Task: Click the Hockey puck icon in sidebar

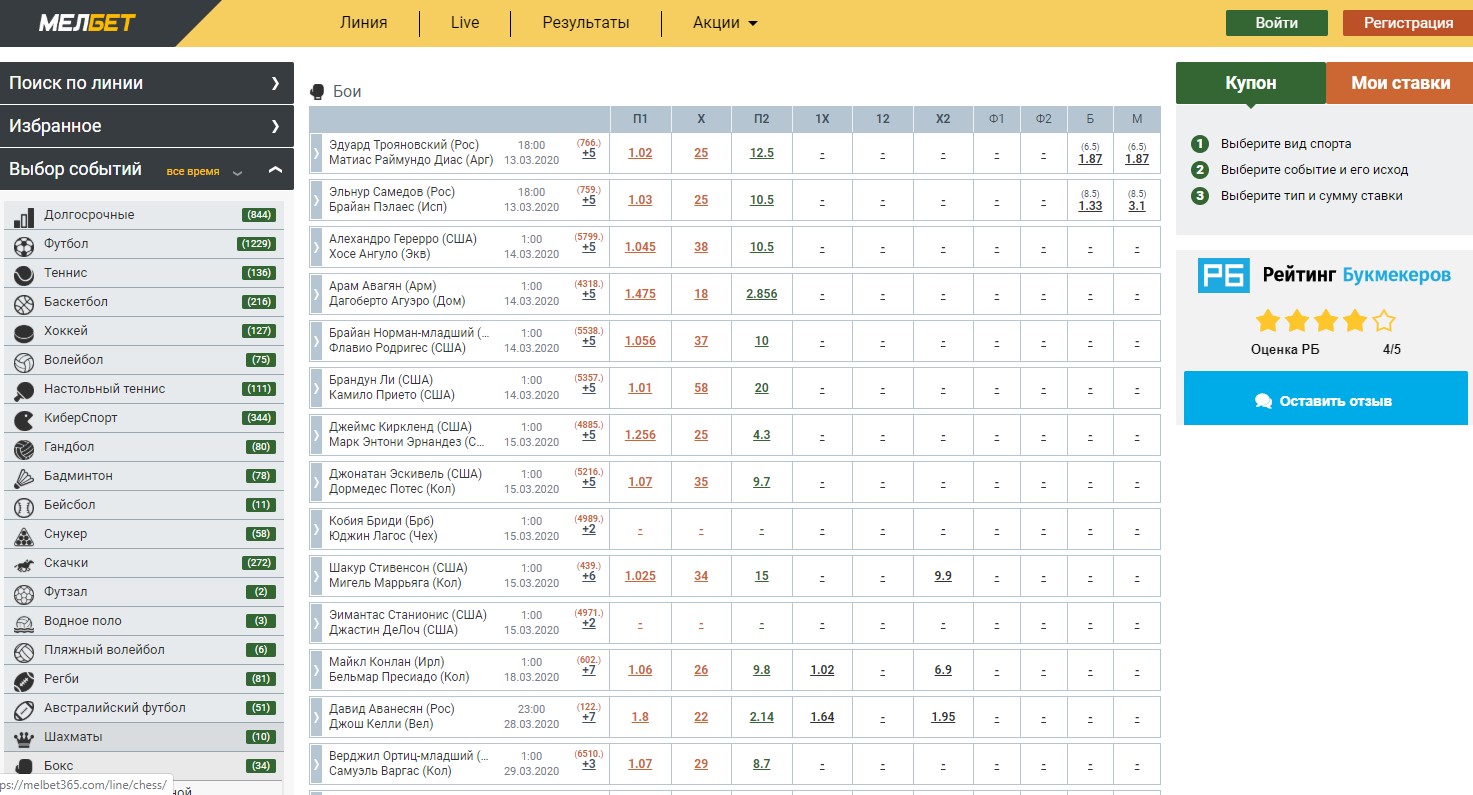Action: click(24, 331)
